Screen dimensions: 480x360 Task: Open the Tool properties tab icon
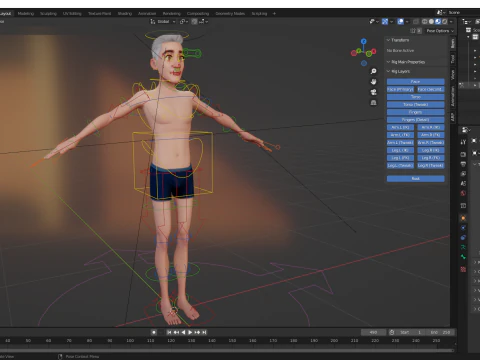point(463,142)
